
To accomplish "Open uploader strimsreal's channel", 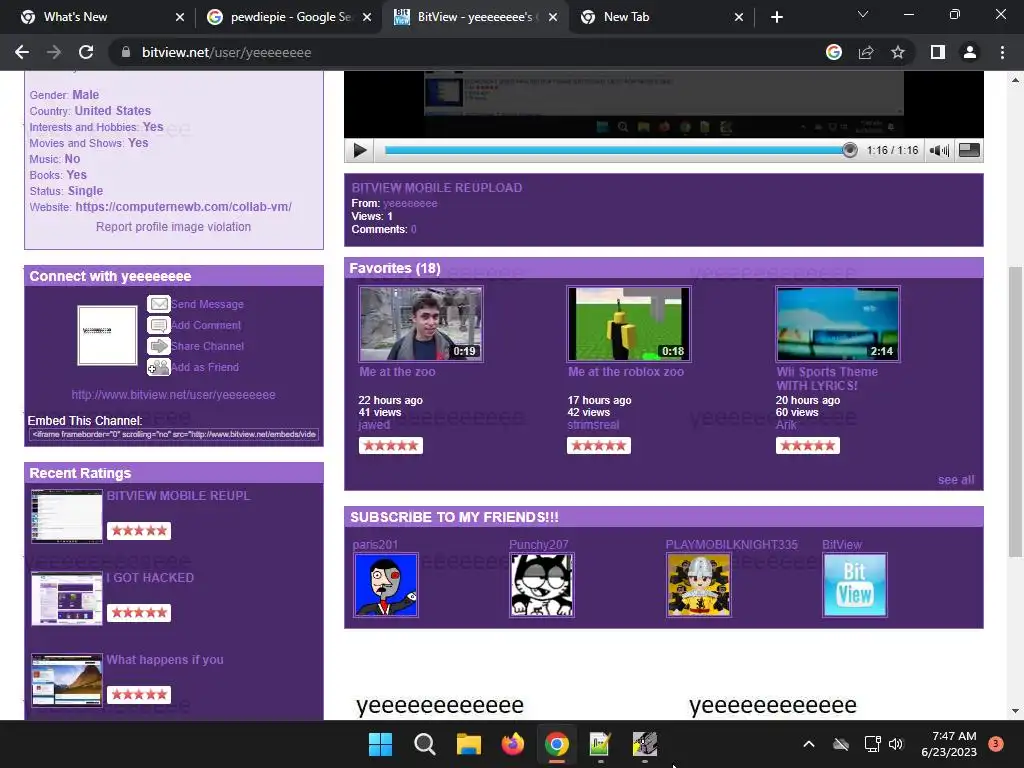I will 593,424.
